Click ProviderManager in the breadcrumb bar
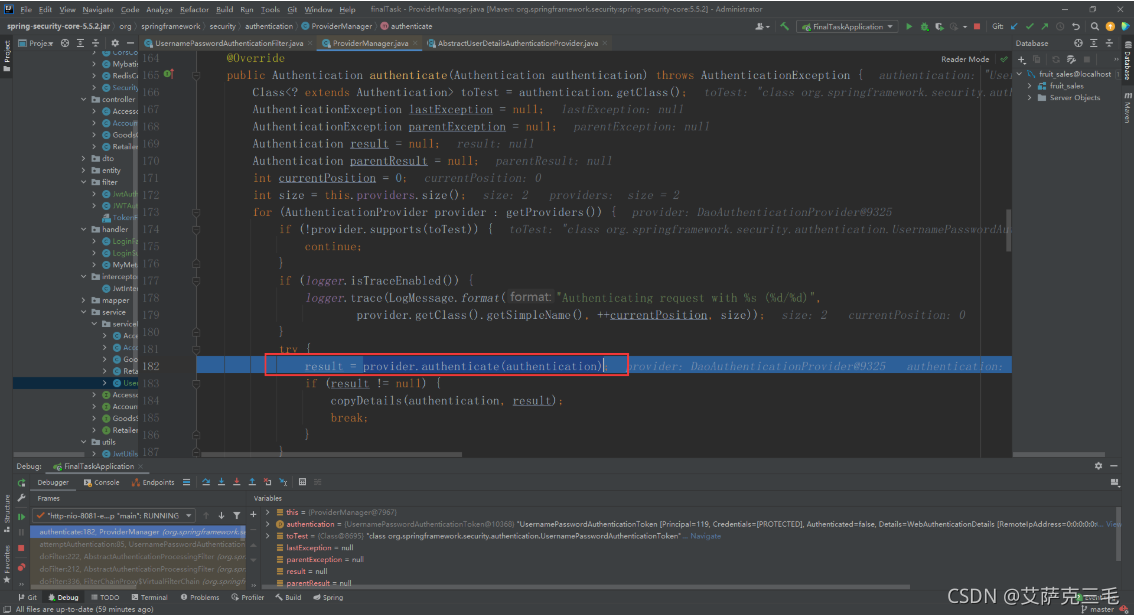 click(x=336, y=26)
